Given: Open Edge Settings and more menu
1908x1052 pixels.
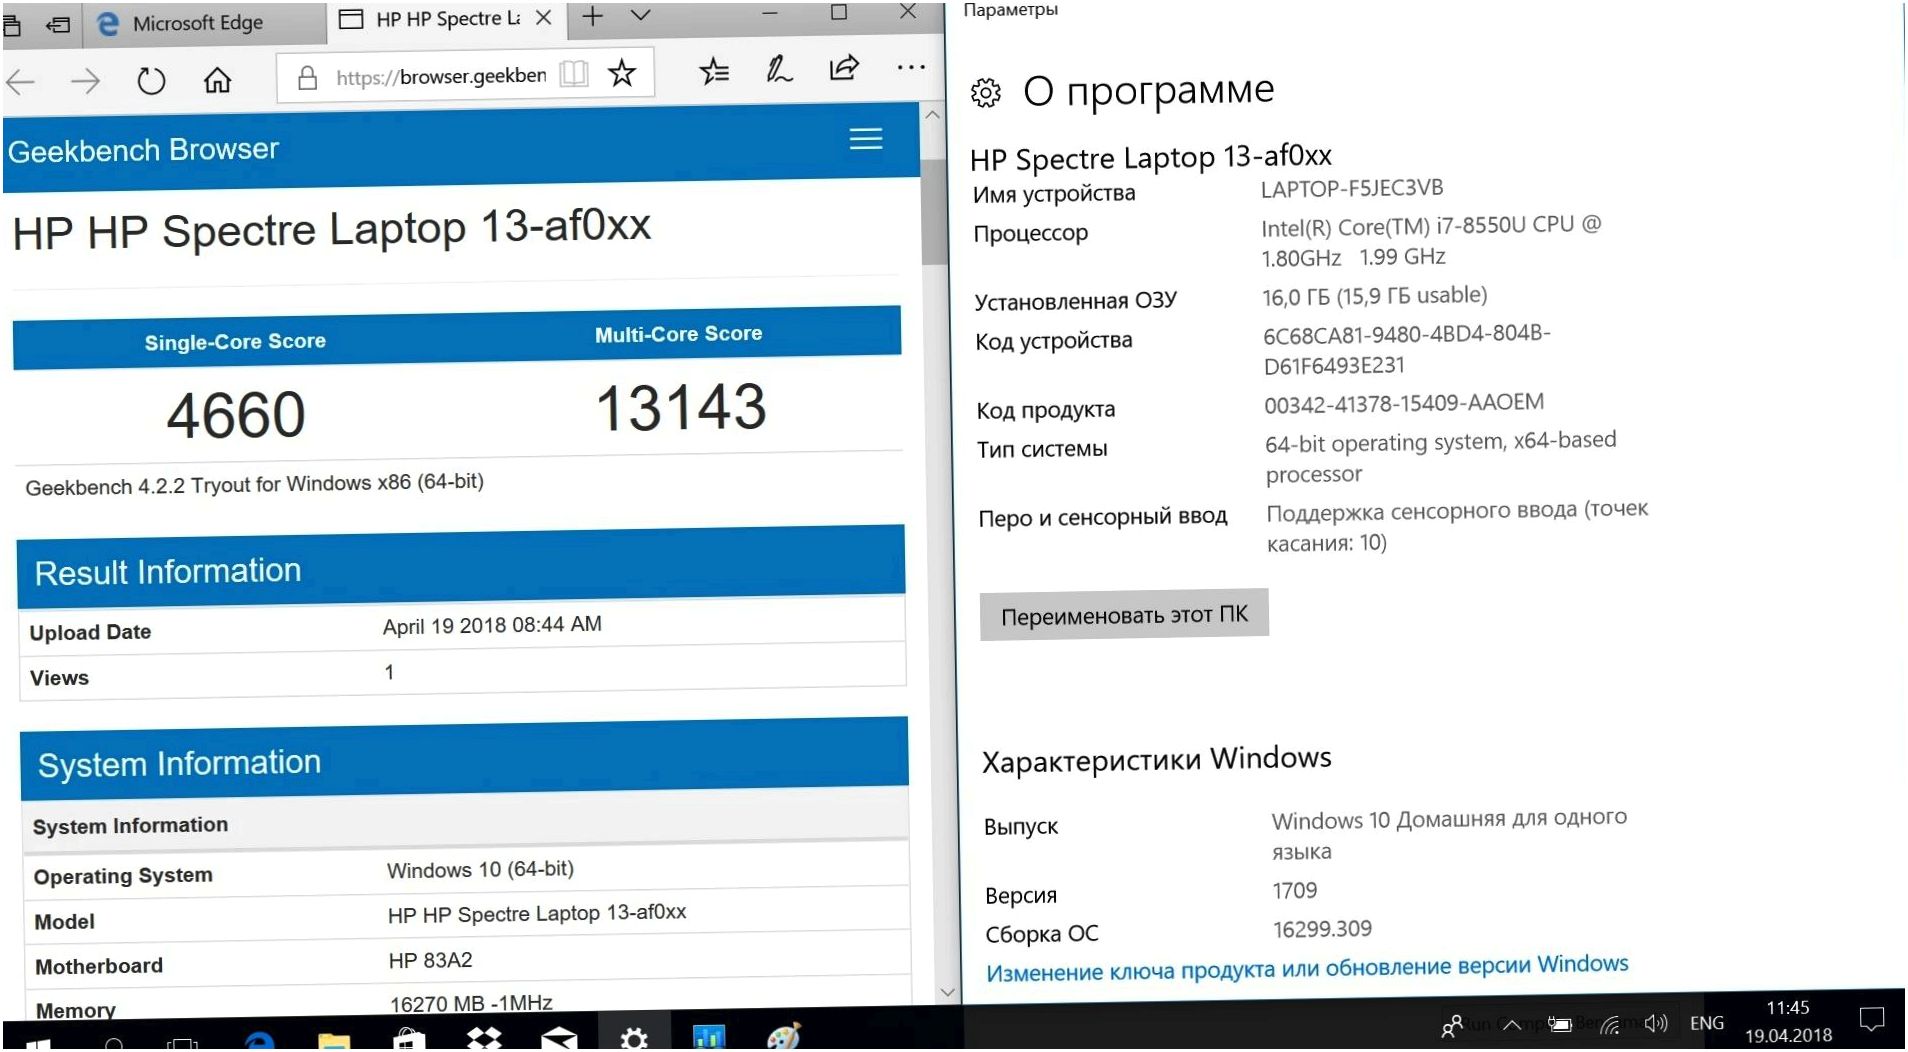Looking at the screenshot, I should (x=911, y=67).
